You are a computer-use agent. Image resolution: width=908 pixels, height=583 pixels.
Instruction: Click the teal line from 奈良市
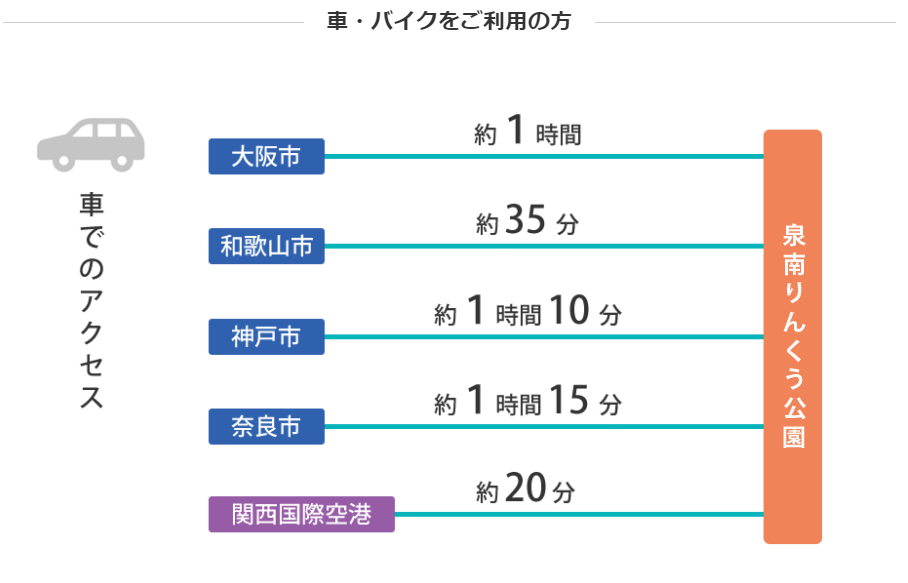[544, 427]
